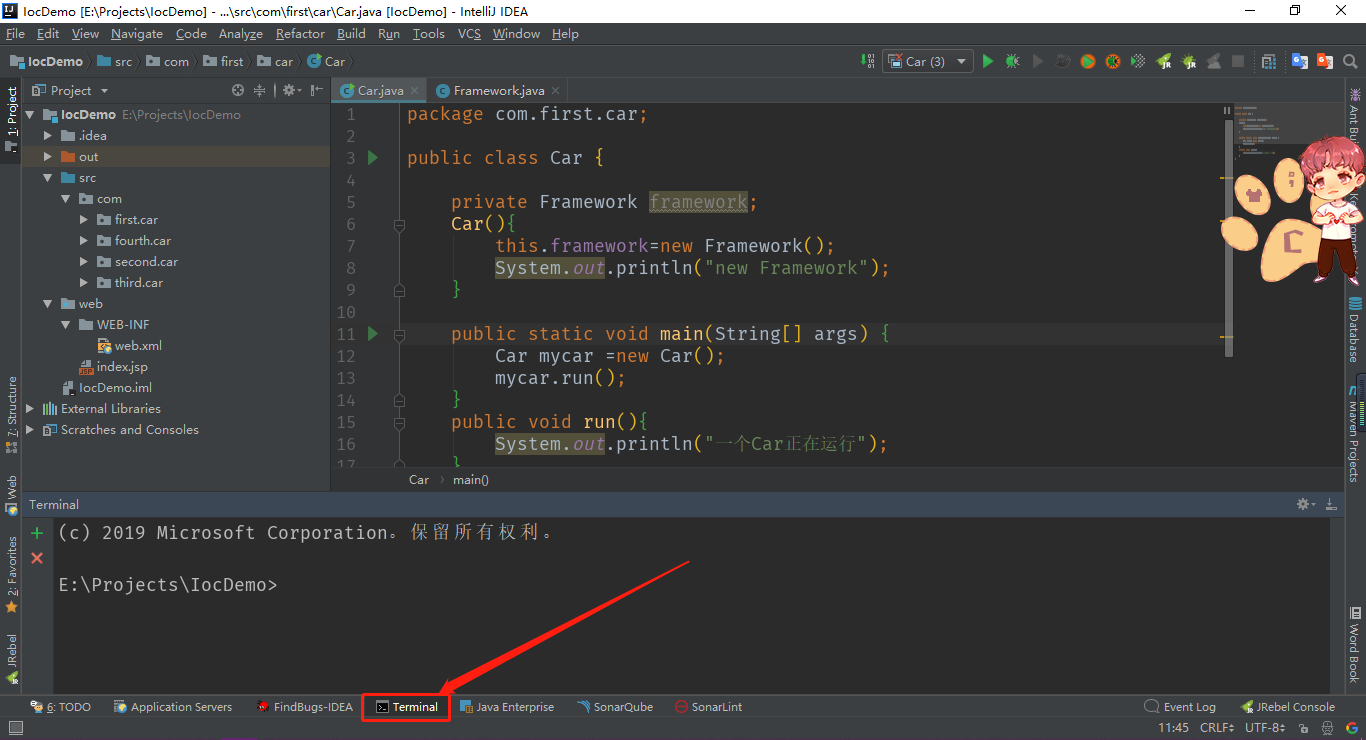Open Project Structure icon in toolbar

click(1268, 61)
